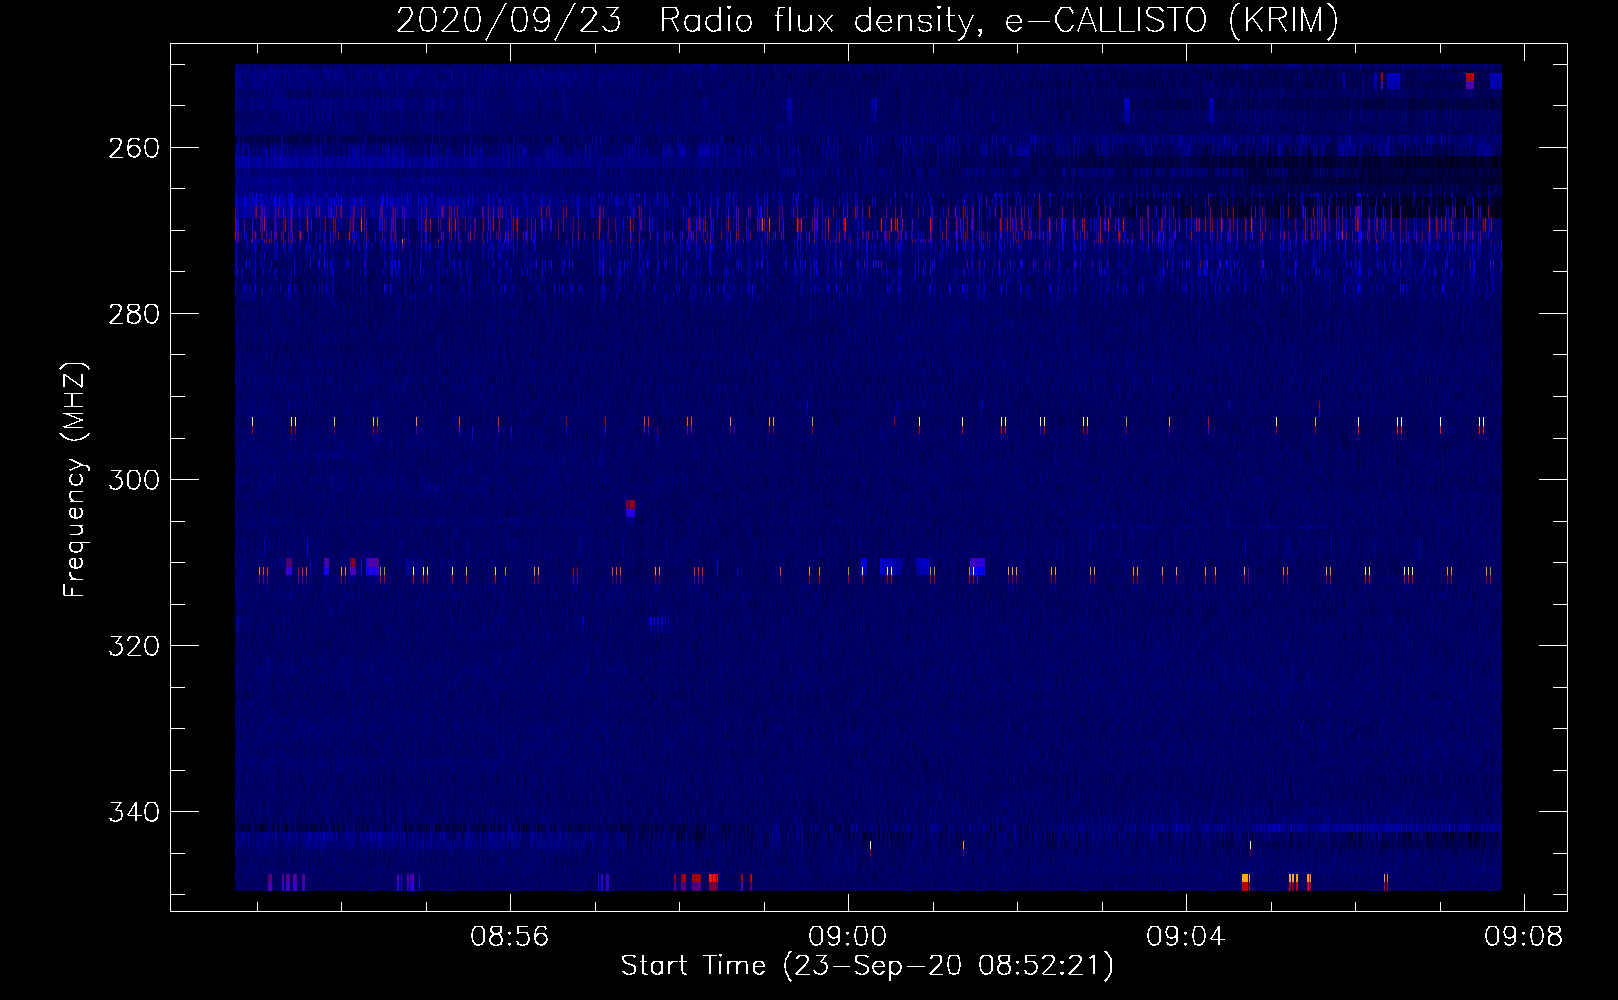Click the plot title "Radio flux density, e-CALLISTO (KRIM)"
This screenshot has width=1618, height=1000.
pos(999,21)
